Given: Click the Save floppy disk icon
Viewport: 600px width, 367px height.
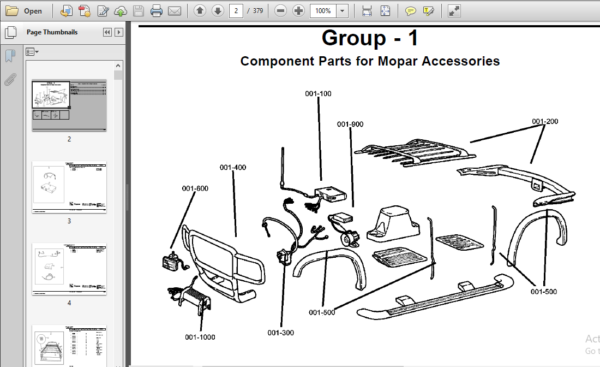Looking at the screenshot, I should tap(139, 11).
